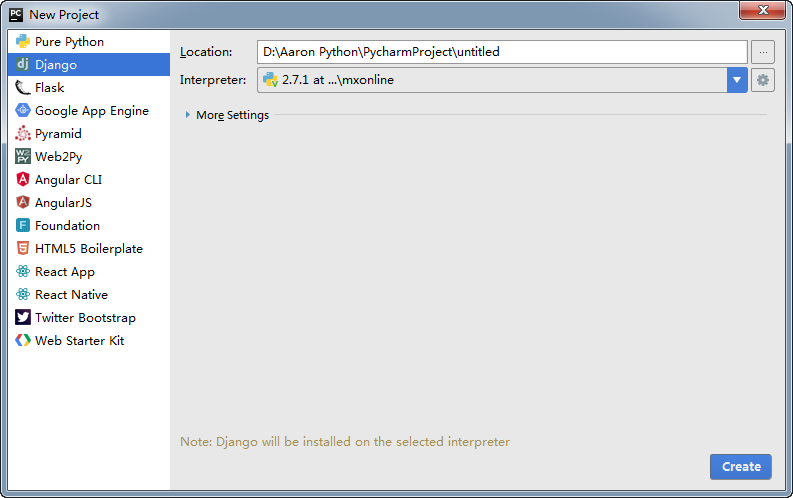
Task: Click the Foundation F icon
Action: 23,225
